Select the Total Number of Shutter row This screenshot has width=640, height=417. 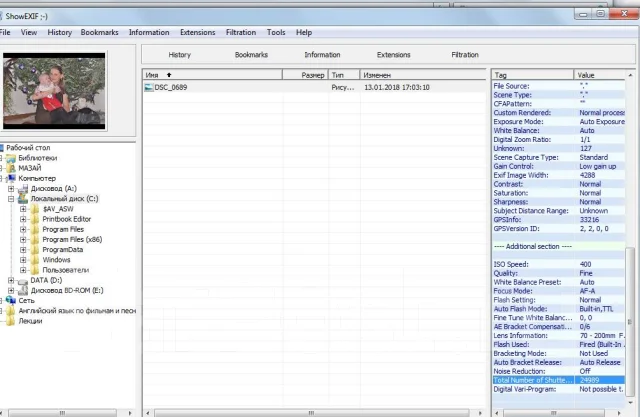click(x=558, y=380)
